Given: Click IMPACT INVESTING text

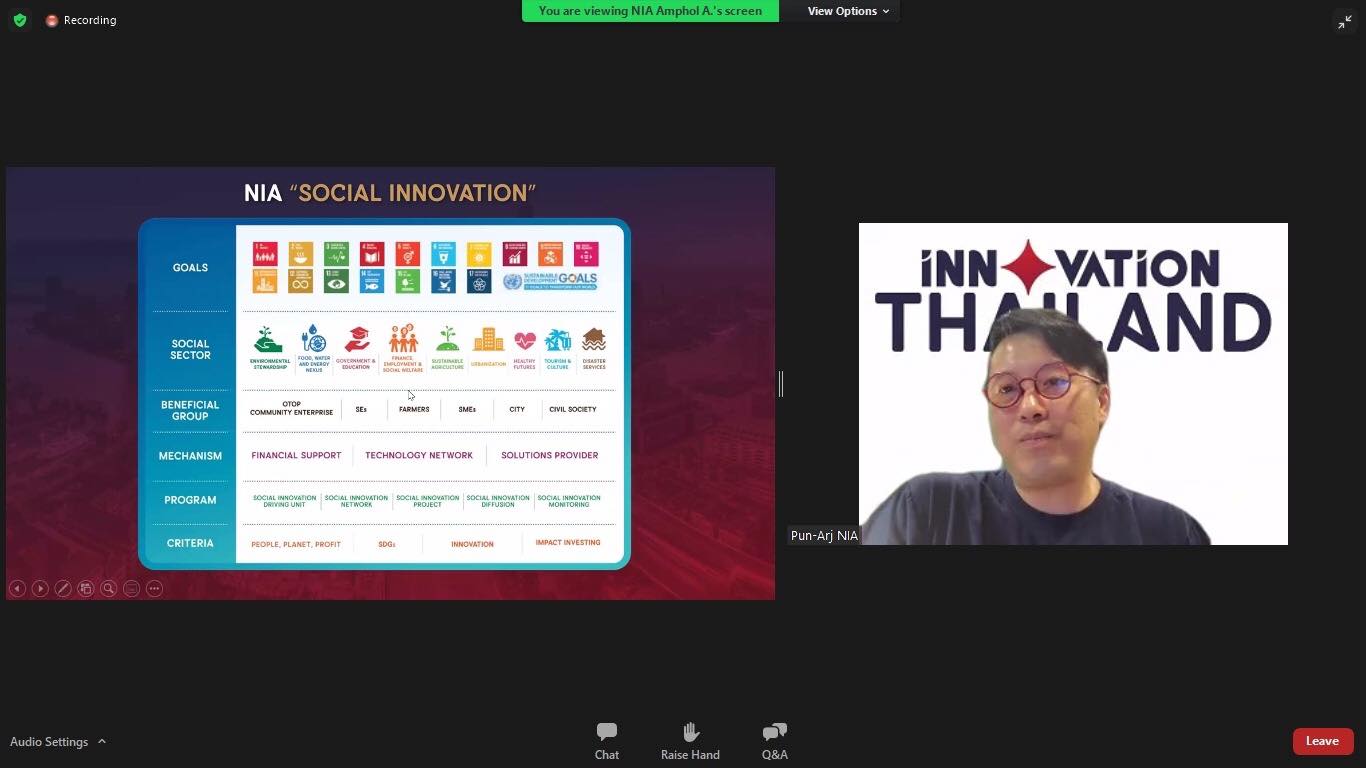Looking at the screenshot, I should pos(568,543).
